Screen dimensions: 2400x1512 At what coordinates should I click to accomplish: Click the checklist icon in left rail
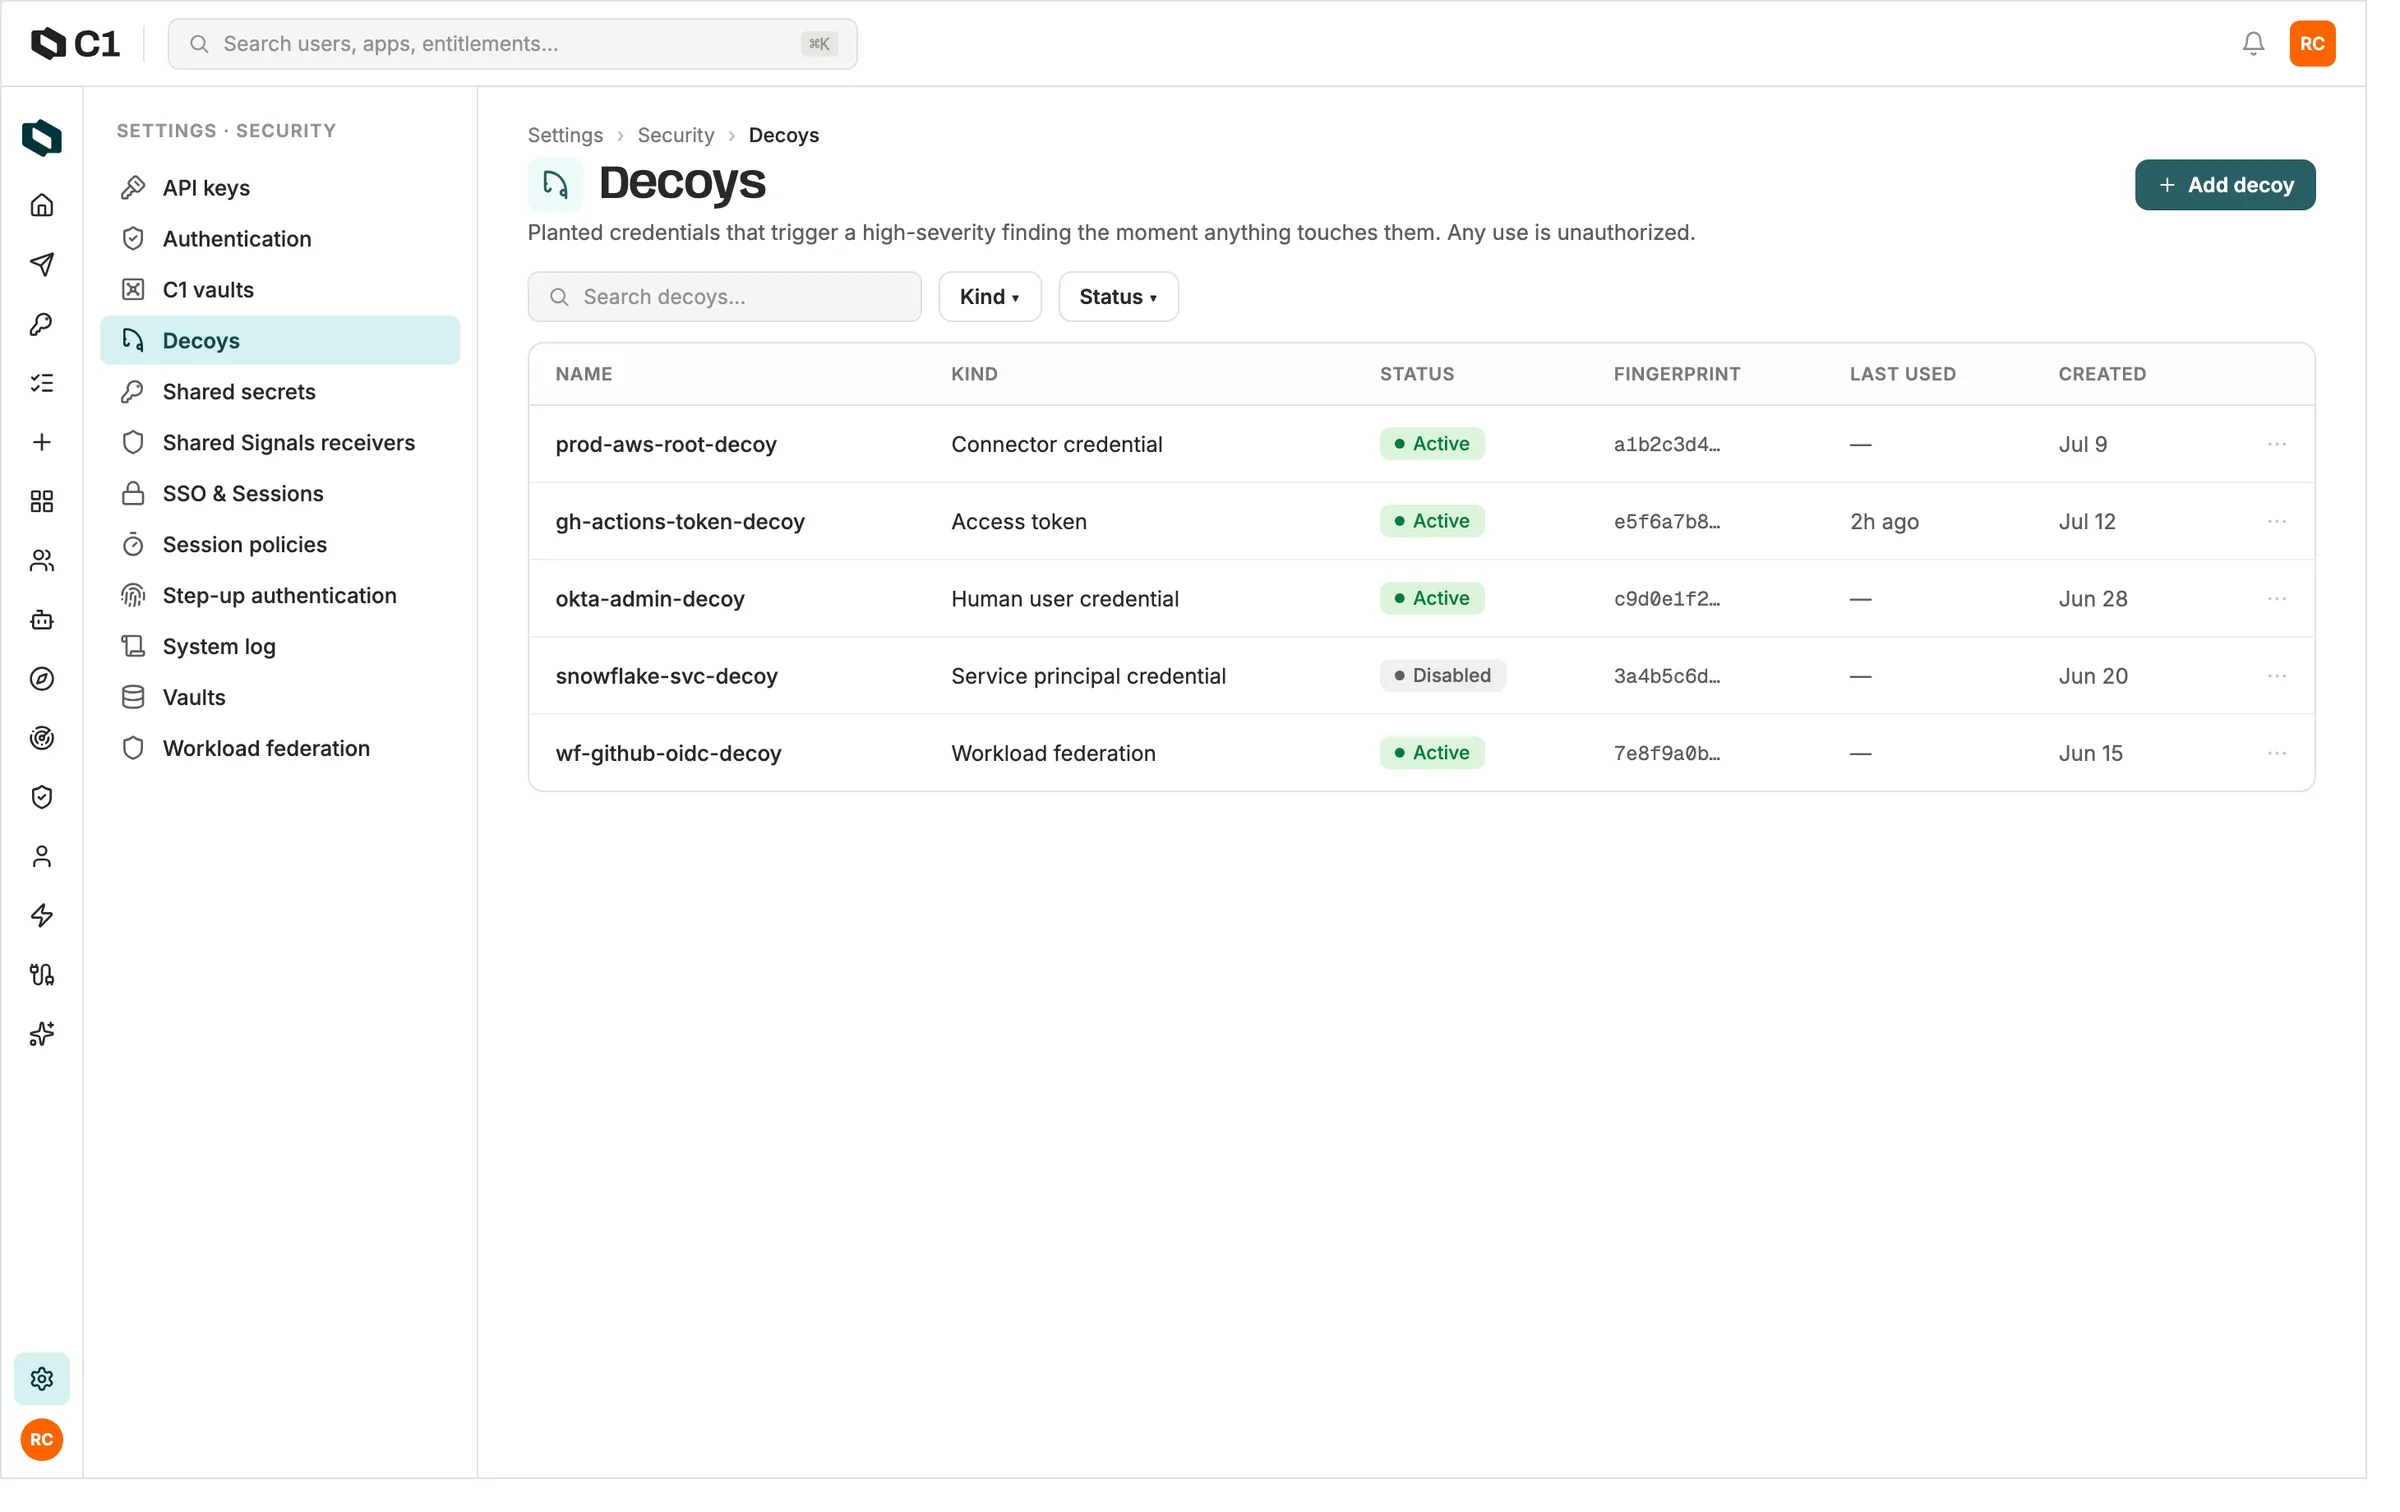click(41, 383)
